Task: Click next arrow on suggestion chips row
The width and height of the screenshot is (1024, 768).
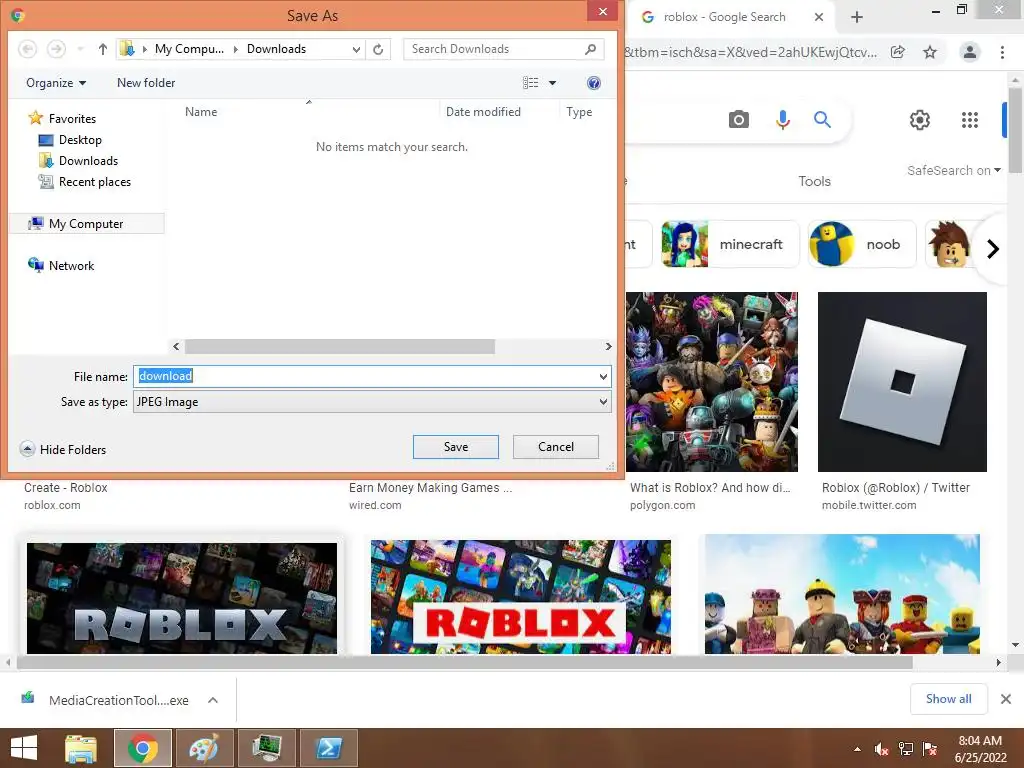Action: click(x=993, y=249)
